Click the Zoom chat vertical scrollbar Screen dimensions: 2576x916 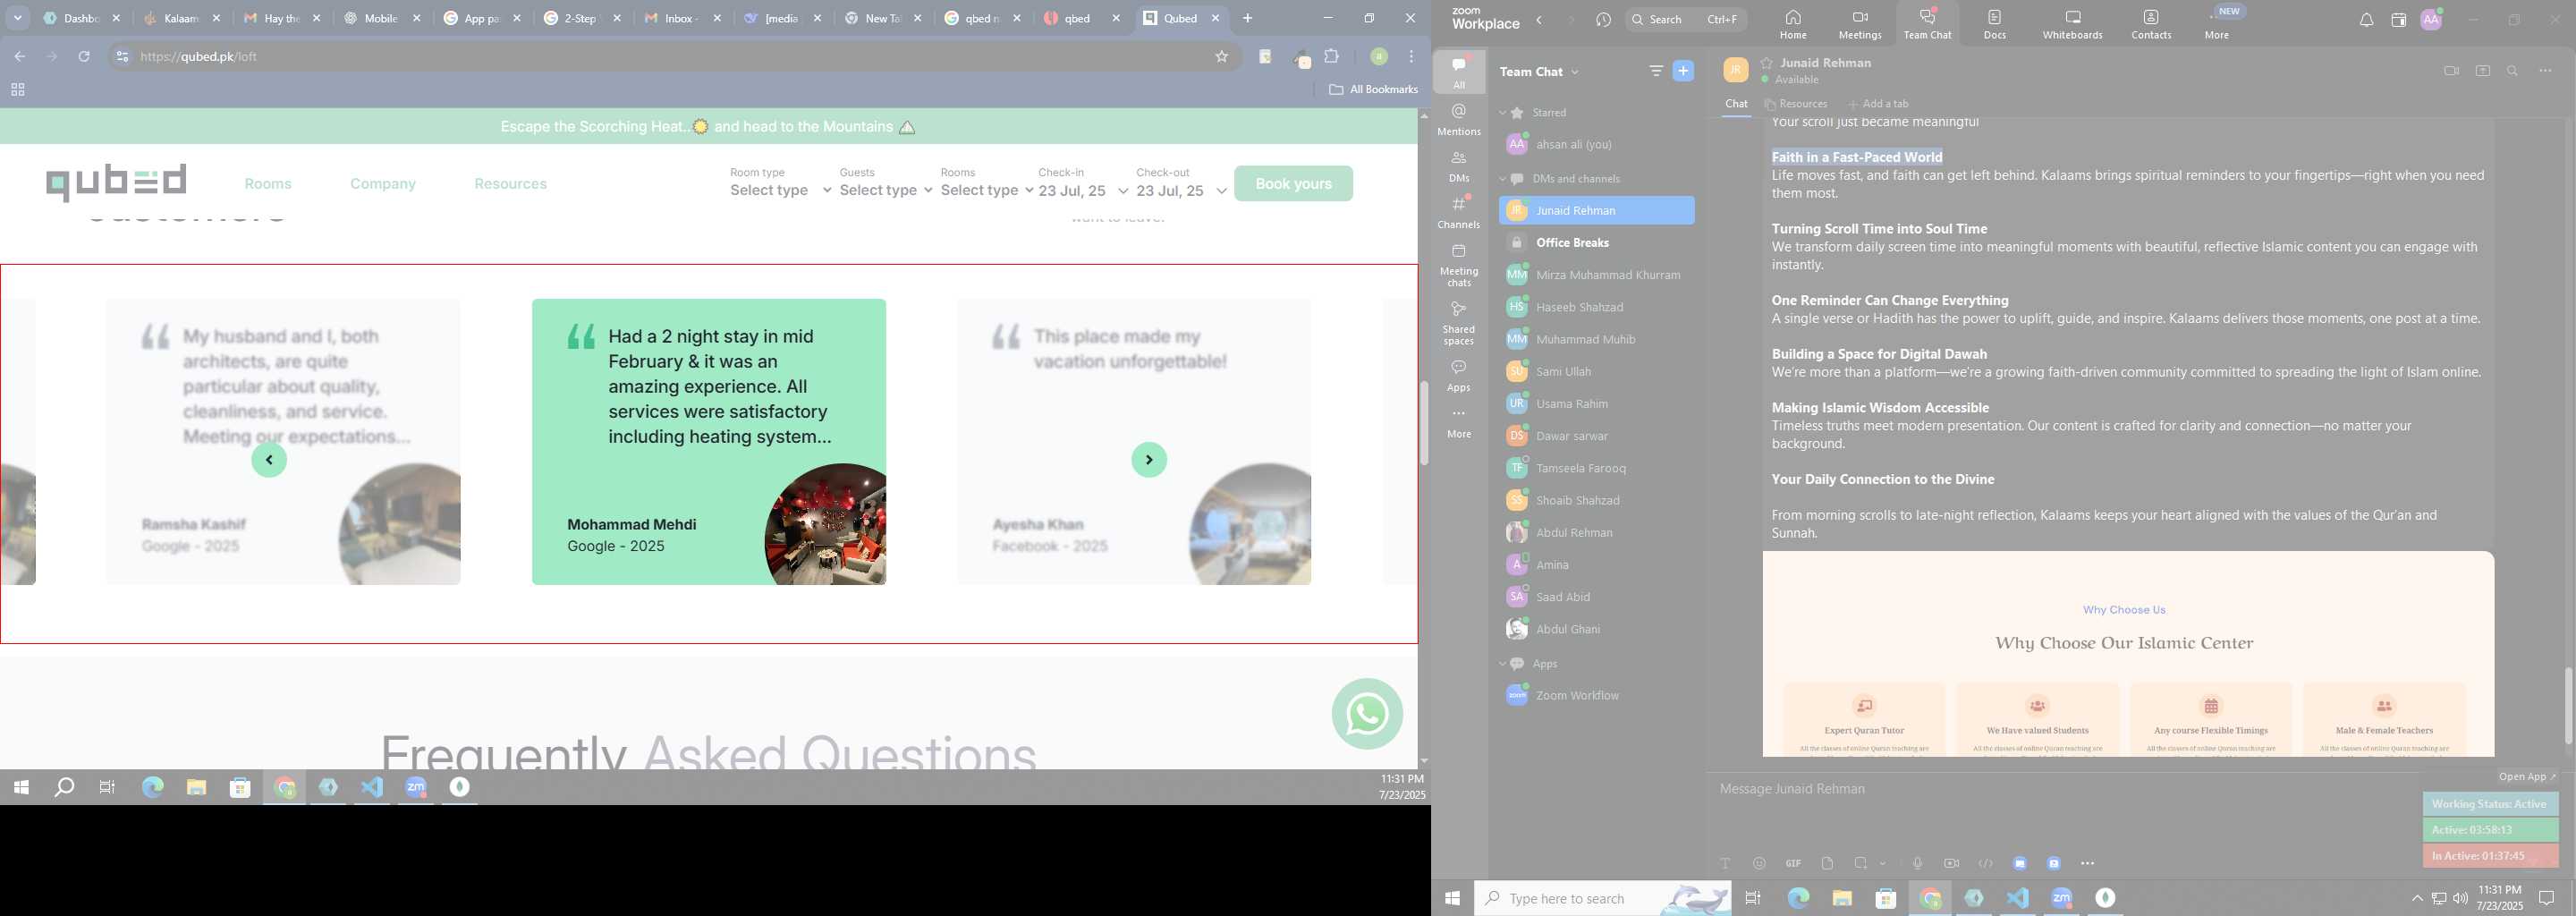coord(2568,706)
